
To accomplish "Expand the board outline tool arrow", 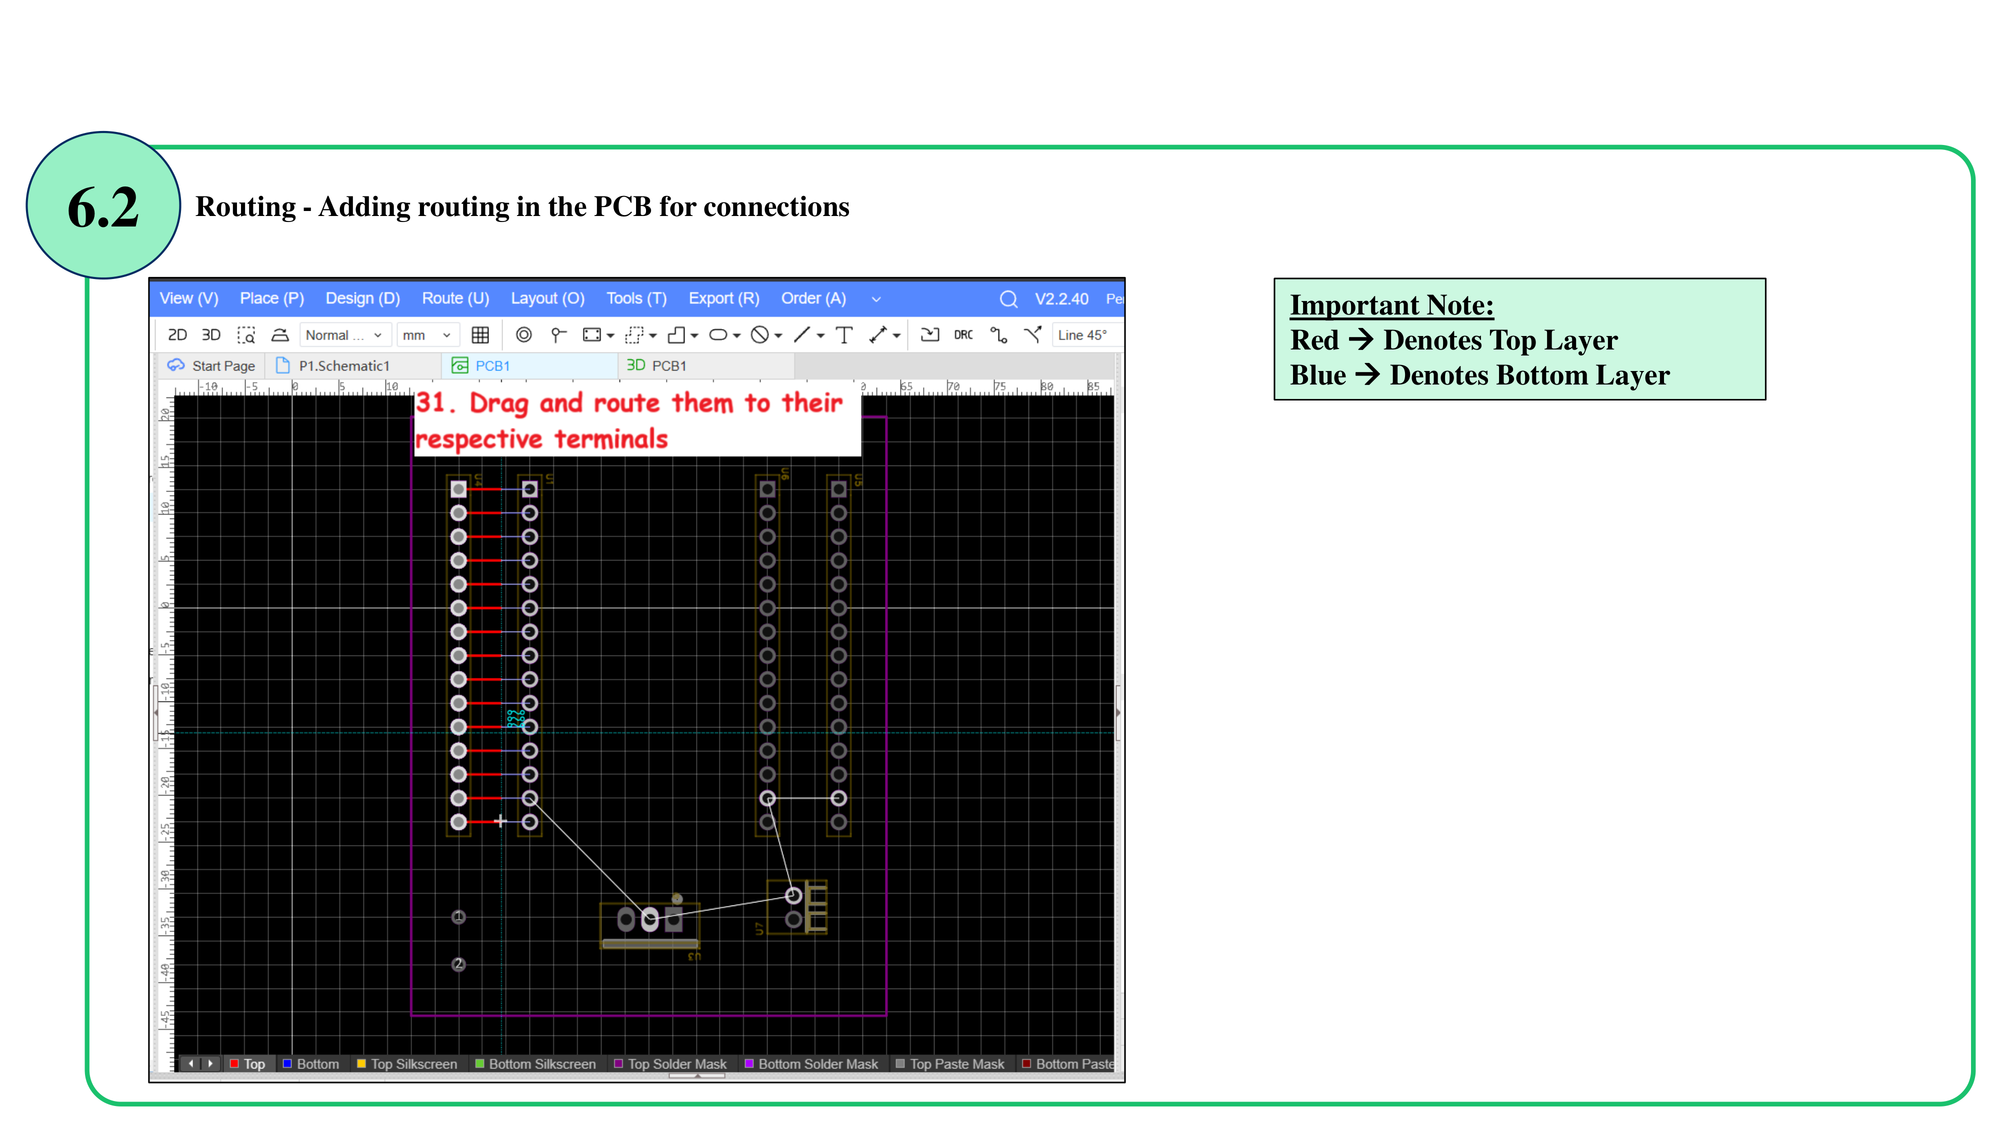I will click(694, 336).
